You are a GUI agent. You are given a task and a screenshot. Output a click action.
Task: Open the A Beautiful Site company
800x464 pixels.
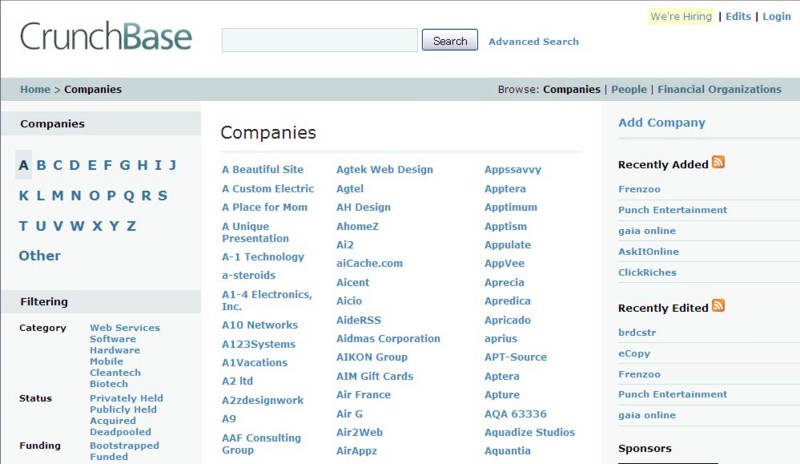click(263, 169)
